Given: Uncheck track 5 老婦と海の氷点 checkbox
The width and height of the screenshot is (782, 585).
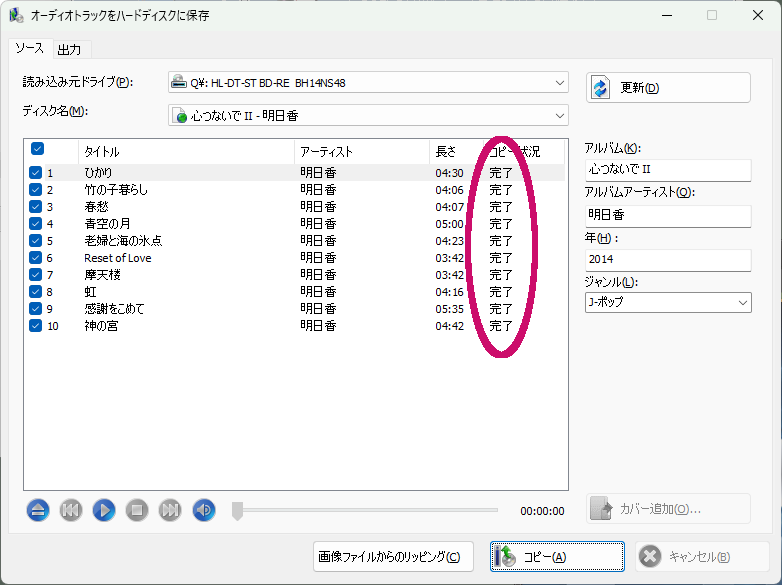Looking at the screenshot, I should (35, 240).
